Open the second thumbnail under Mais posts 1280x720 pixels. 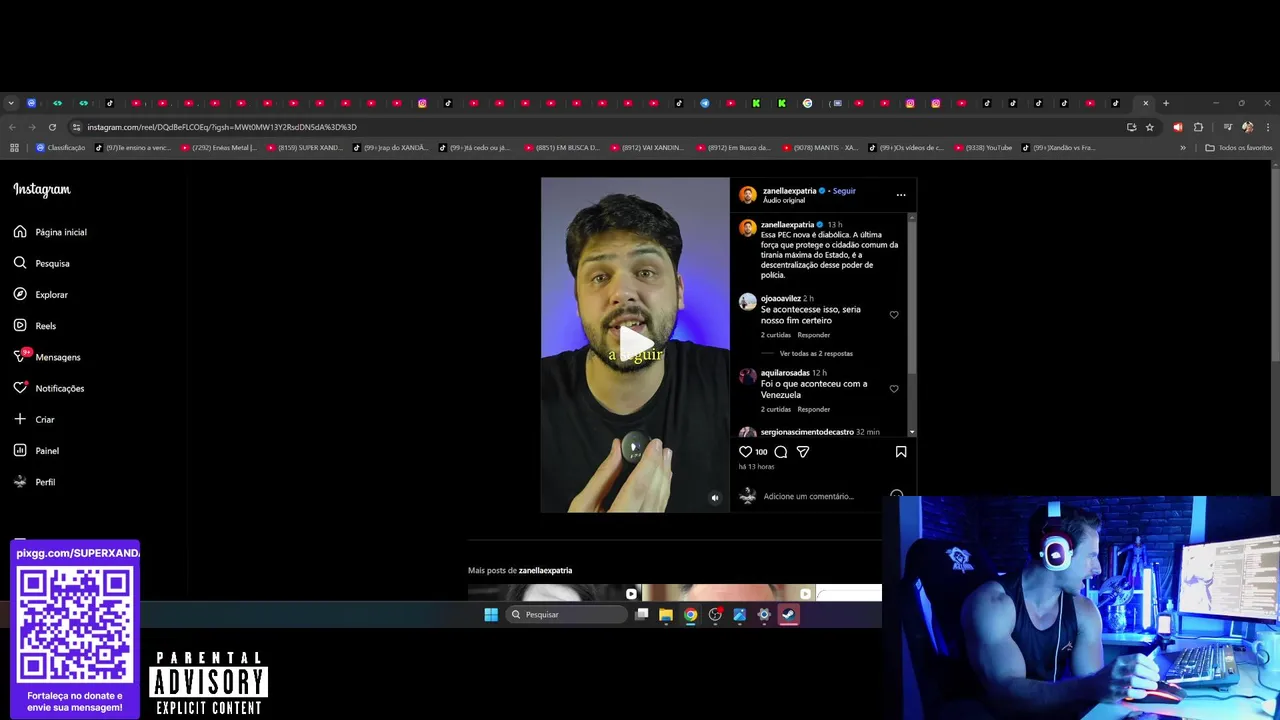coord(728,593)
